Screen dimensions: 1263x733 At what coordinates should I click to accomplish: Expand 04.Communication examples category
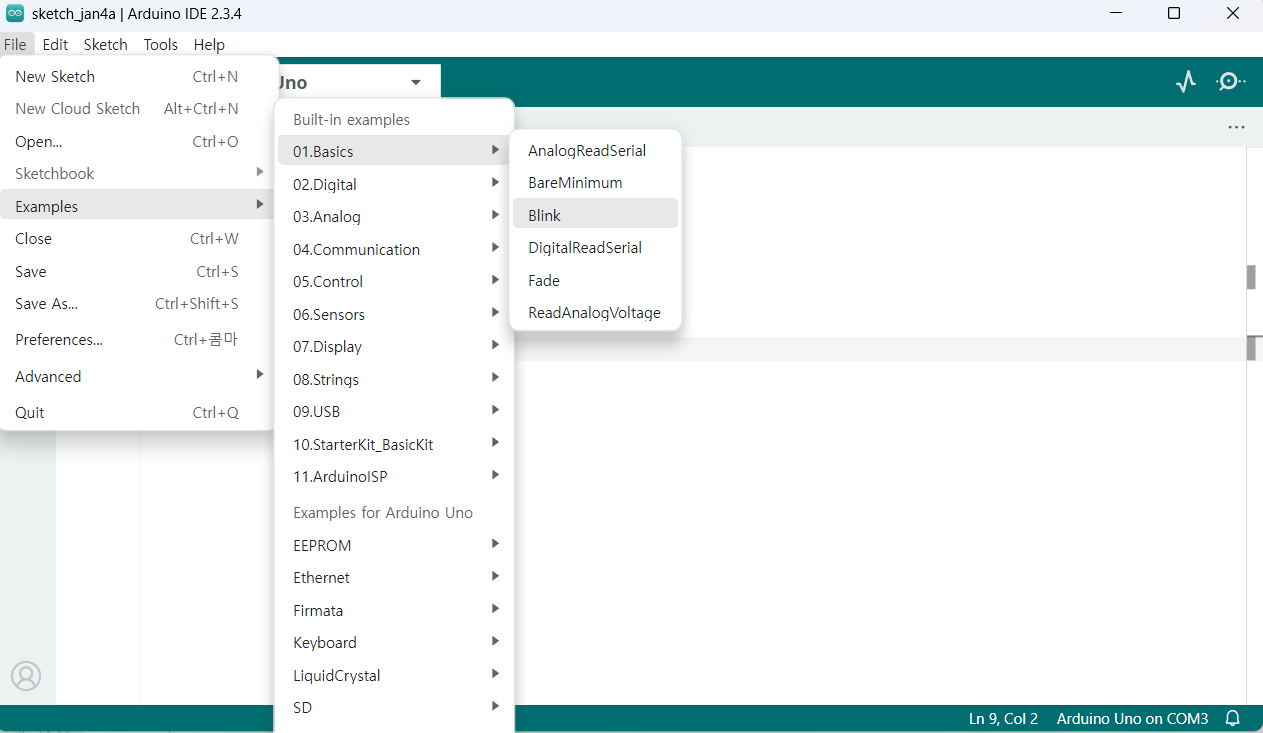394,249
